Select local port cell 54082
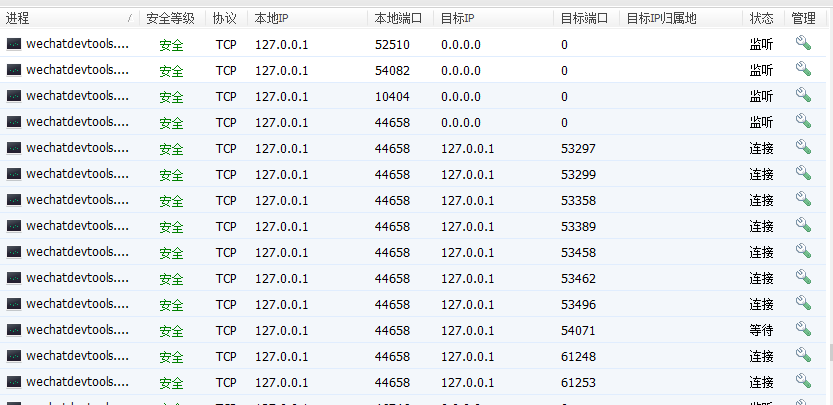The image size is (833, 405). click(x=392, y=71)
